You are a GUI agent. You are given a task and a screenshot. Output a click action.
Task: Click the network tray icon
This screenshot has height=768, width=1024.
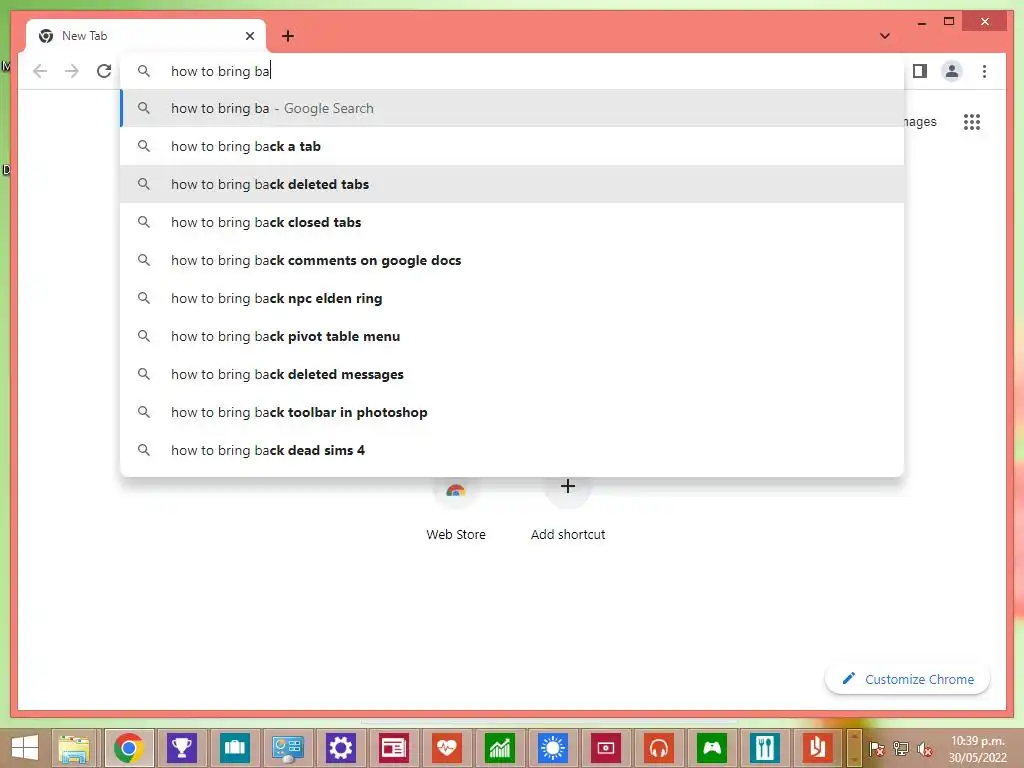point(901,749)
